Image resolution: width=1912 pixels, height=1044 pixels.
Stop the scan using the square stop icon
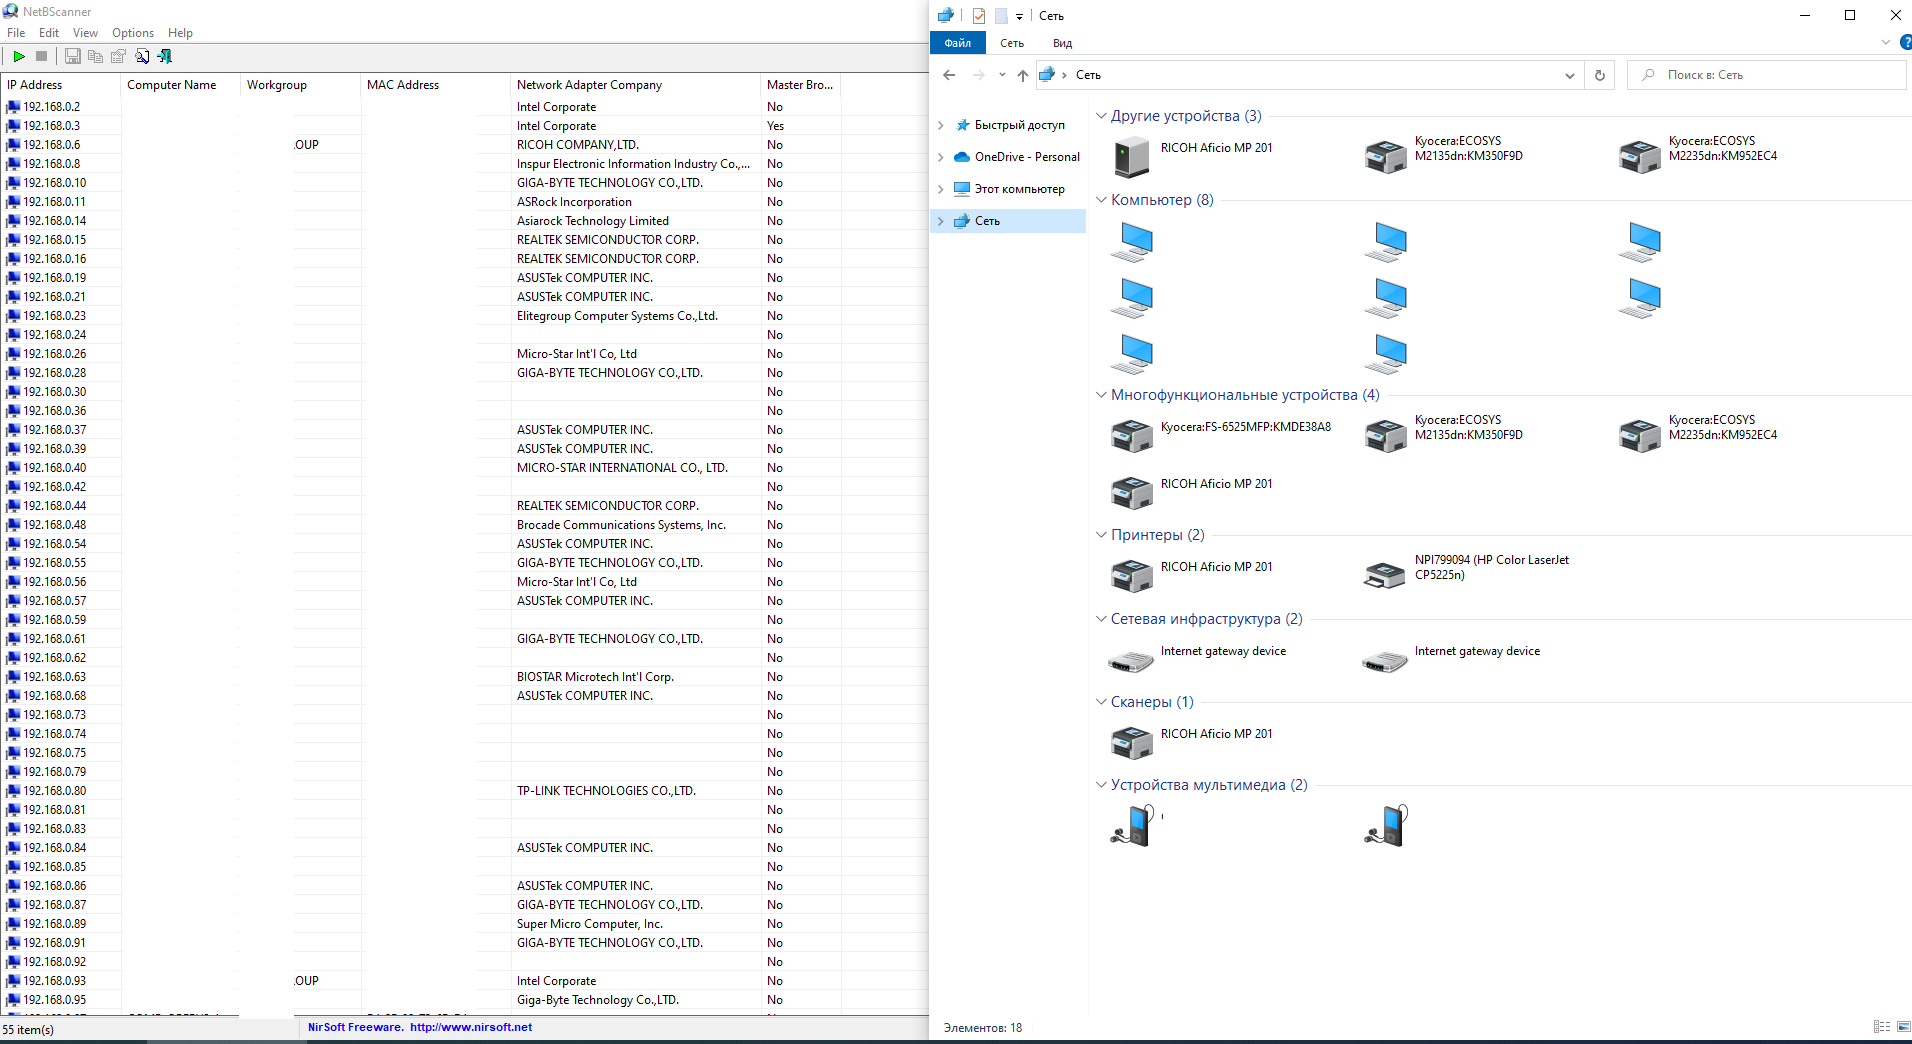point(42,57)
